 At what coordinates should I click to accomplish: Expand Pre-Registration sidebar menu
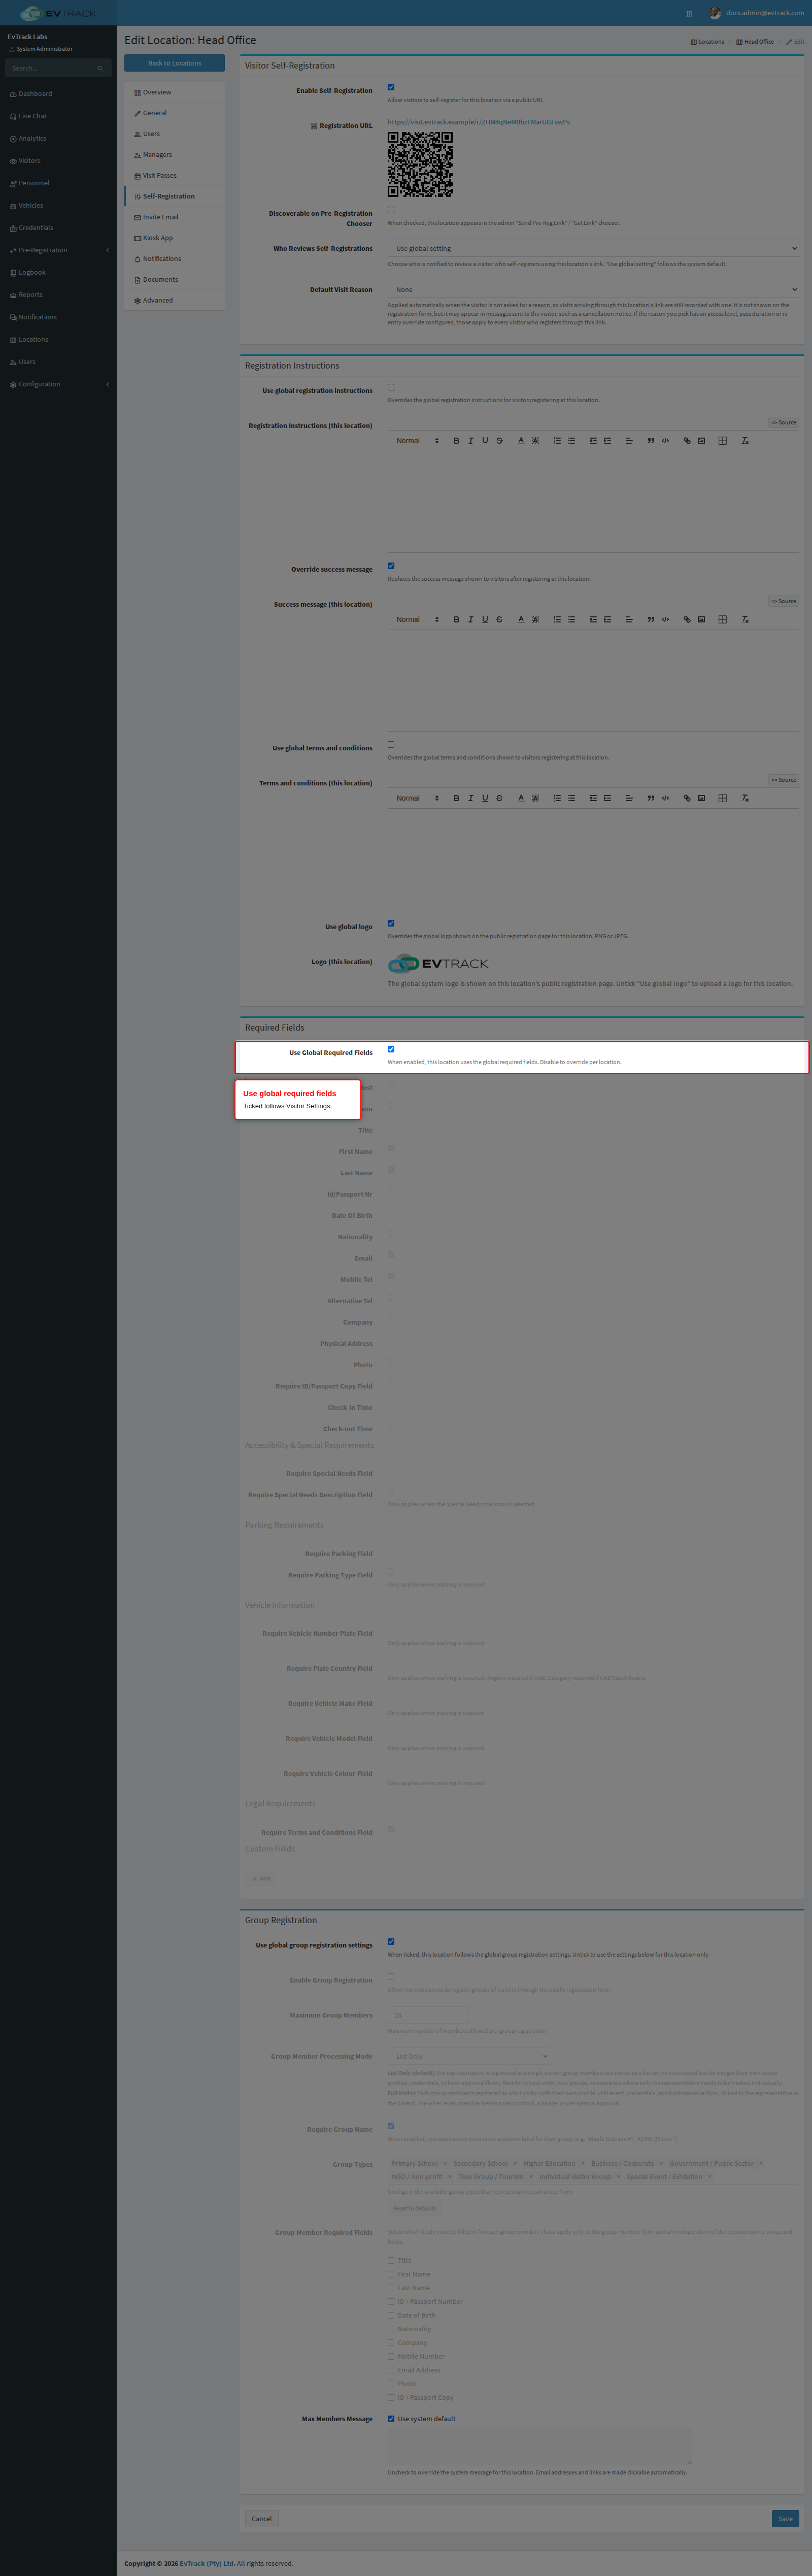point(58,250)
